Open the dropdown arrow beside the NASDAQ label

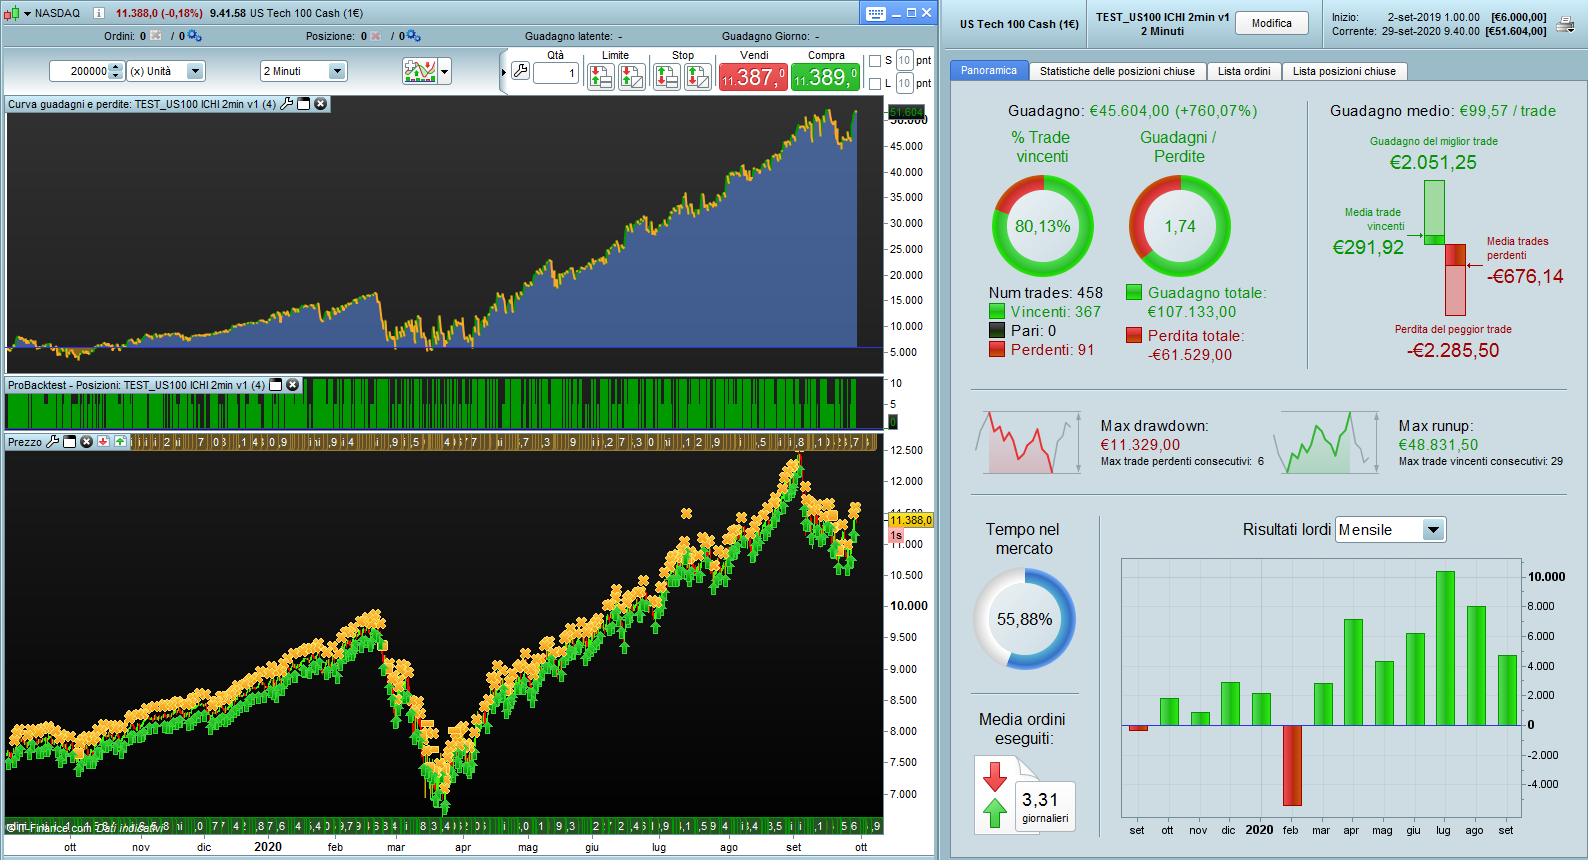pos(27,13)
